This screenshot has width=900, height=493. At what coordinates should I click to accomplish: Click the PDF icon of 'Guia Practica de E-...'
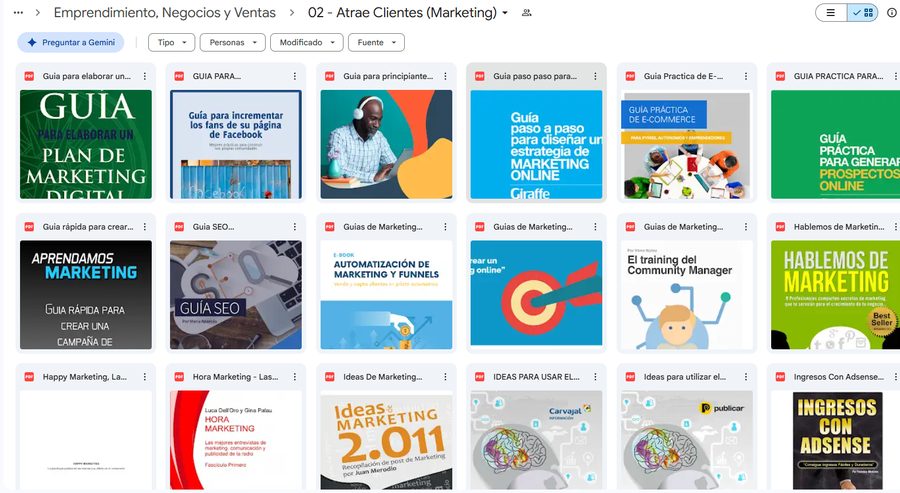coord(630,76)
